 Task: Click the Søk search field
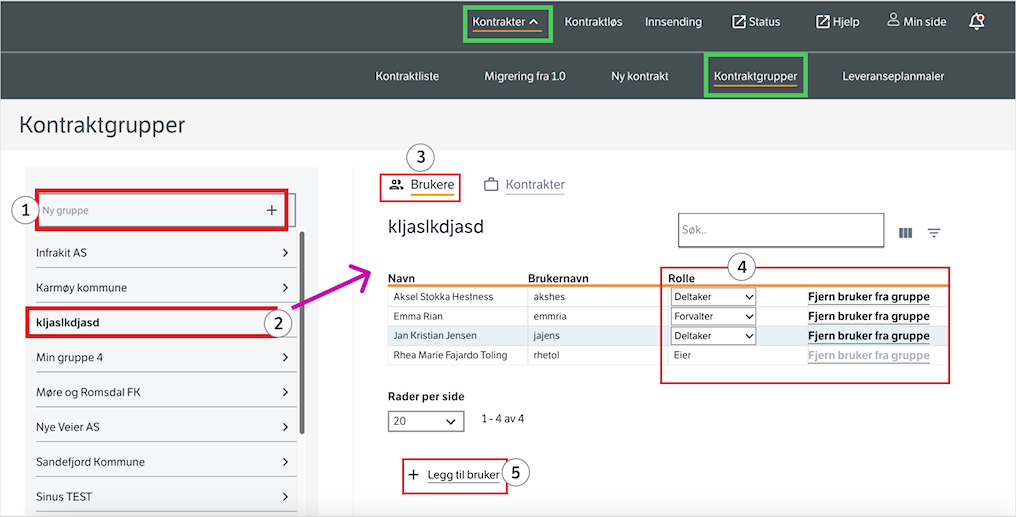pyautogui.click(x=781, y=230)
